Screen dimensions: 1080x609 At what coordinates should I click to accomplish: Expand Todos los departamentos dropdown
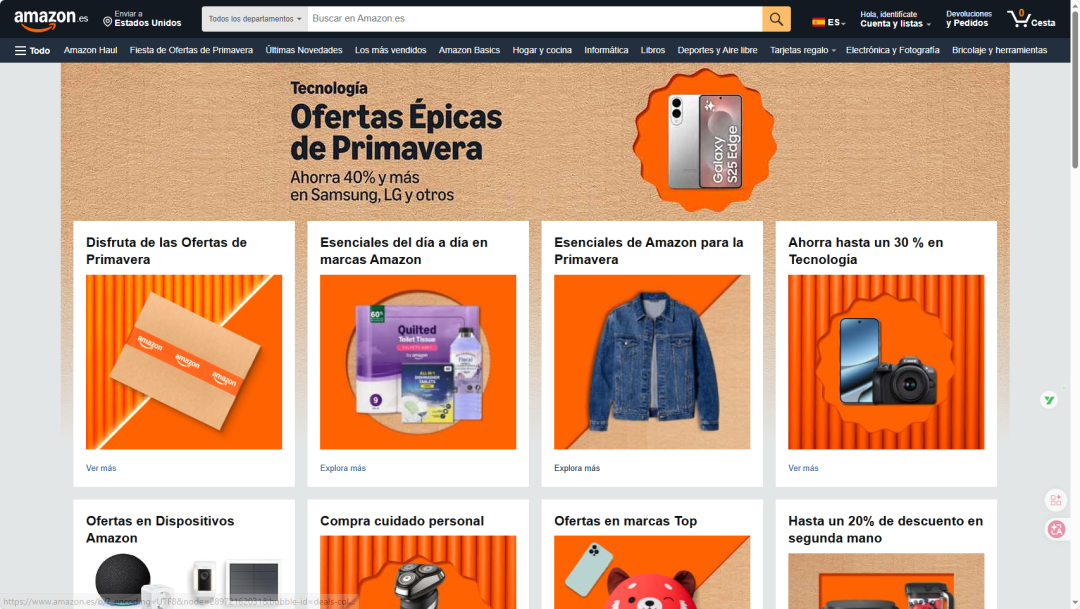255,19
